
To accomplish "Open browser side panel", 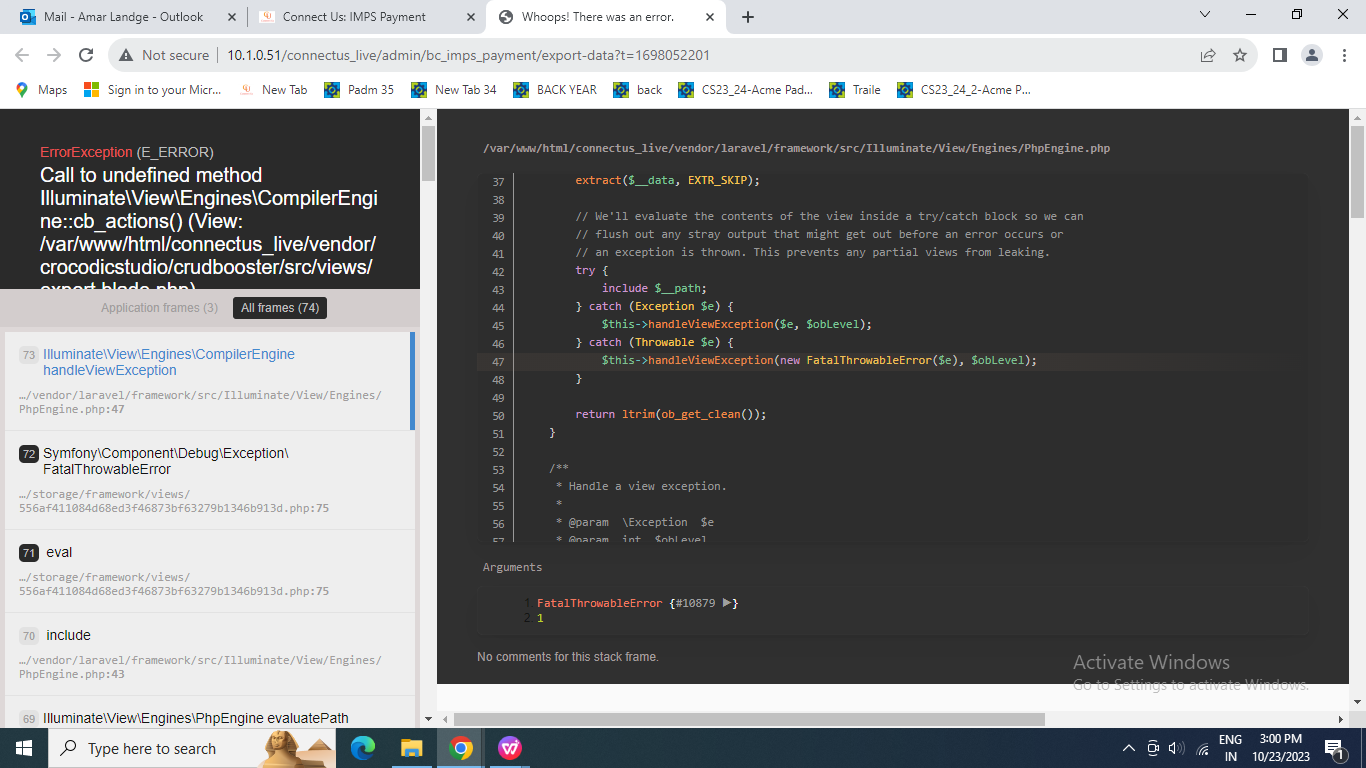I will pyautogui.click(x=1279, y=55).
